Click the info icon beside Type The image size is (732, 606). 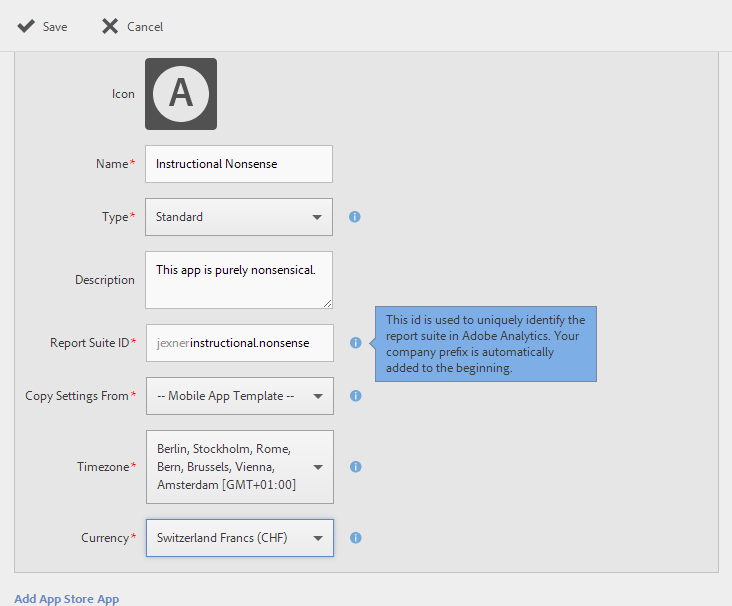point(355,217)
